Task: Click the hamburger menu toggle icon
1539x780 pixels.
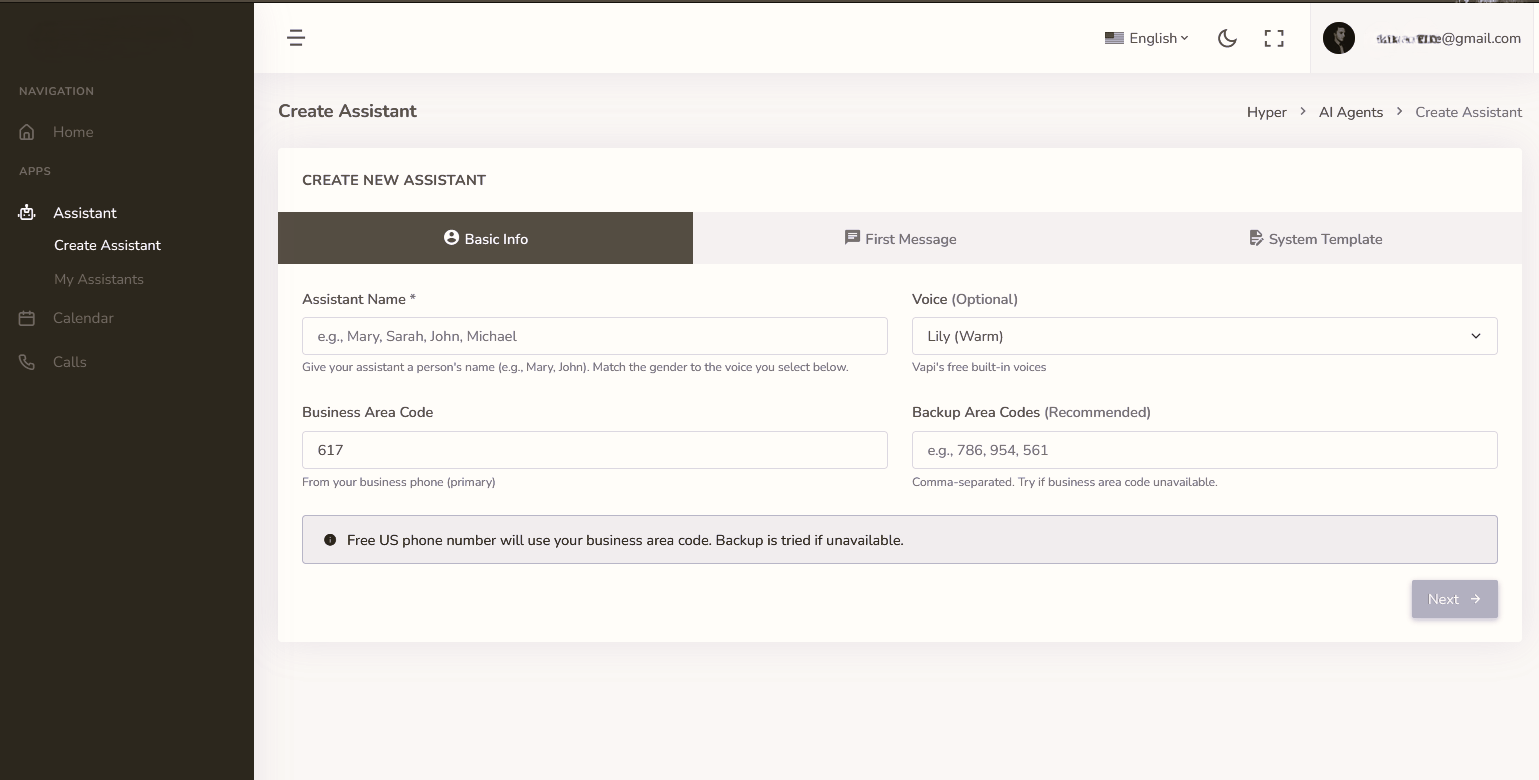Action: point(295,38)
